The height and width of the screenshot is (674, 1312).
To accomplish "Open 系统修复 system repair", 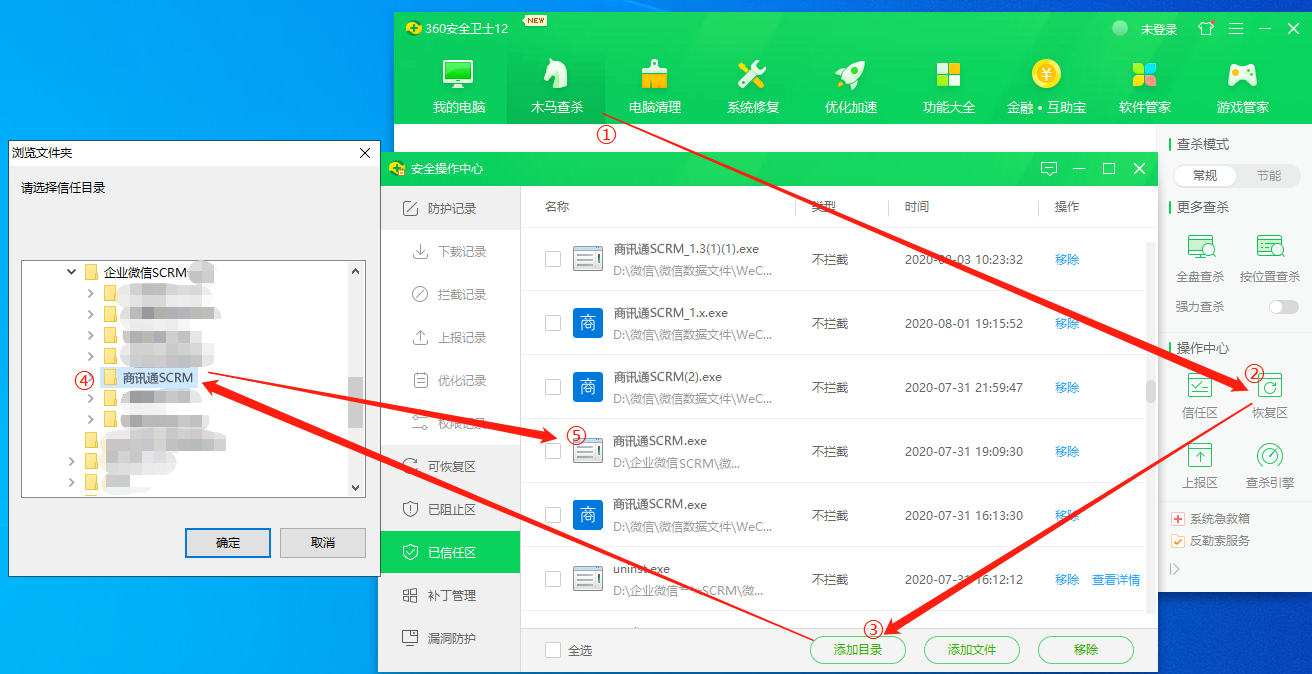I will click(x=752, y=87).
